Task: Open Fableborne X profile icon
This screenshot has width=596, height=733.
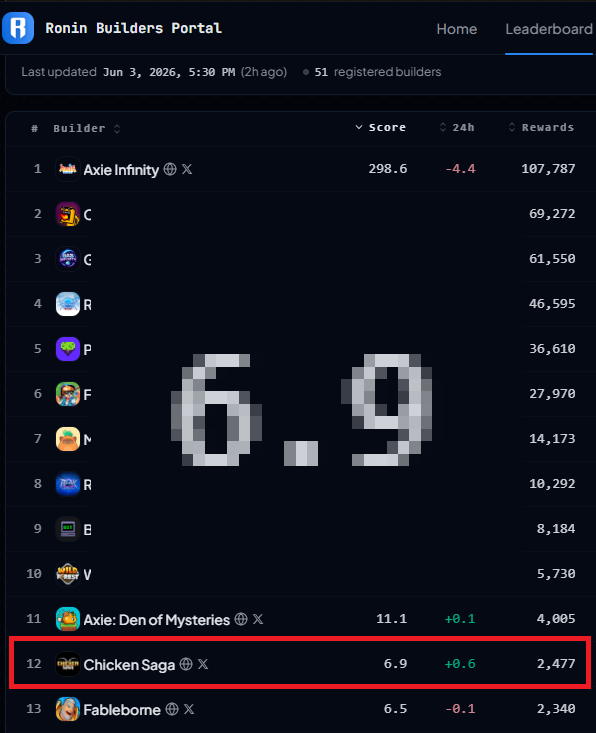Action: click(189, 709)
